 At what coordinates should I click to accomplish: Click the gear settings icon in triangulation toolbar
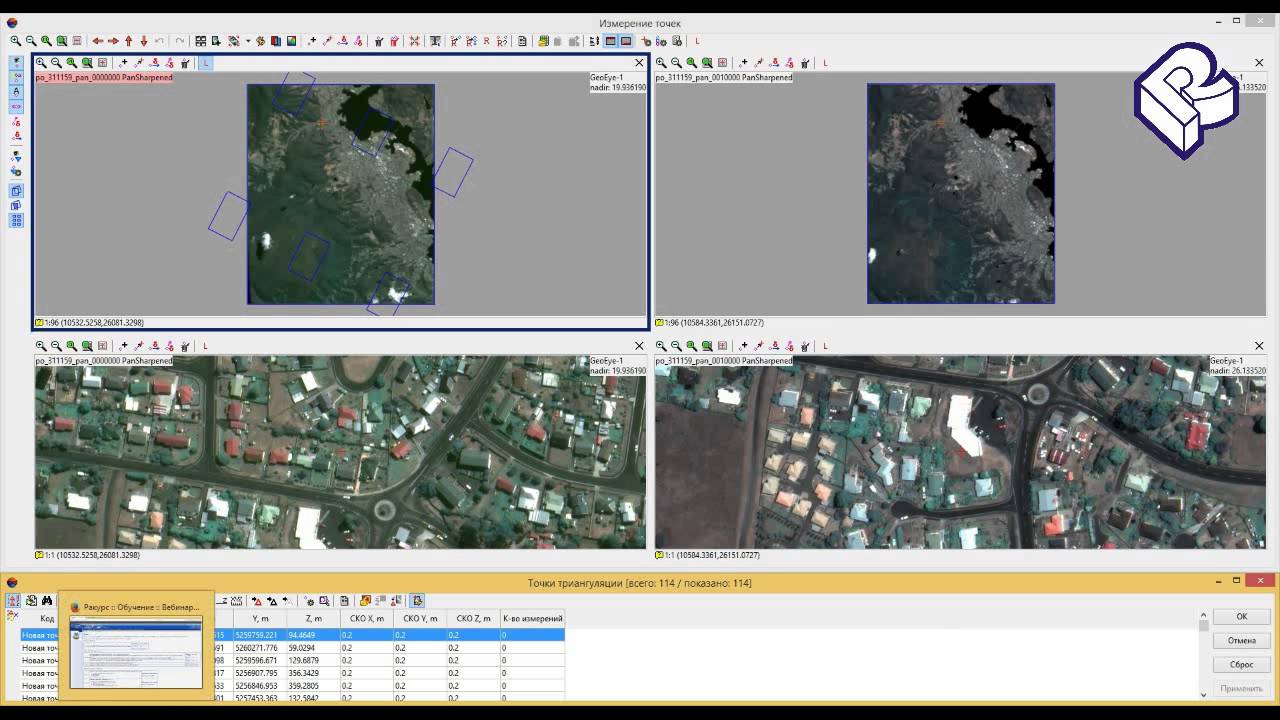click(309, 601)
